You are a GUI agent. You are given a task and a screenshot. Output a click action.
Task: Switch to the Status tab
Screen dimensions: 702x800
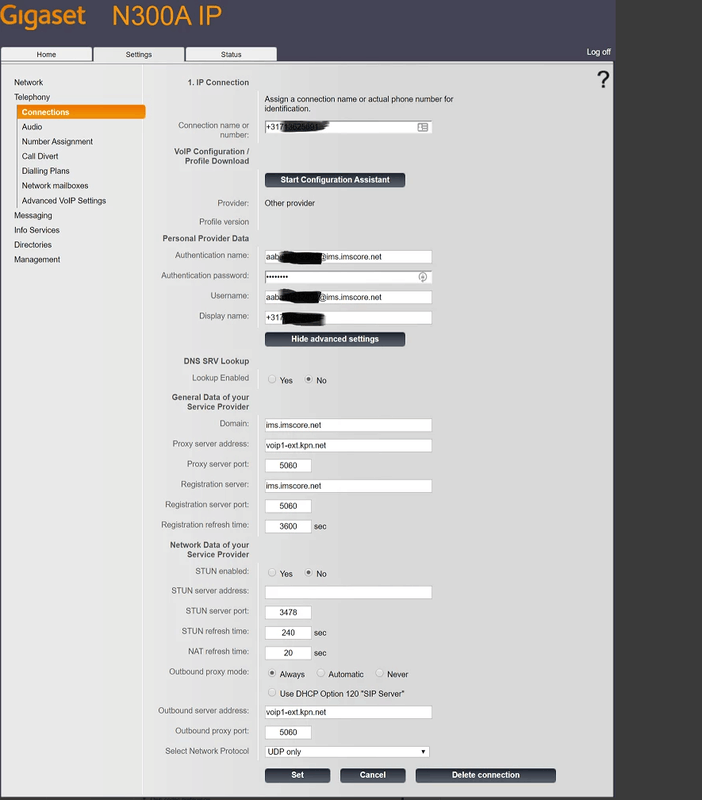(x=231, y=54)
